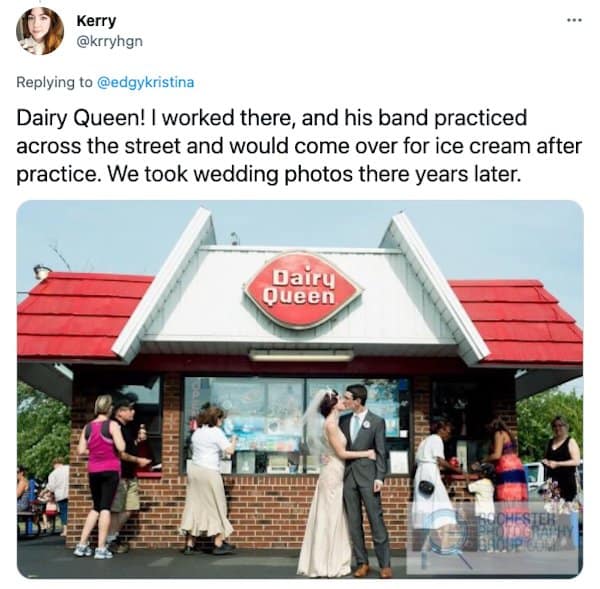Image resolution: width=600 pixels, height=589 pixels.
Task: Click the woman in the pink tank top
Action: [x=101, y=476]
